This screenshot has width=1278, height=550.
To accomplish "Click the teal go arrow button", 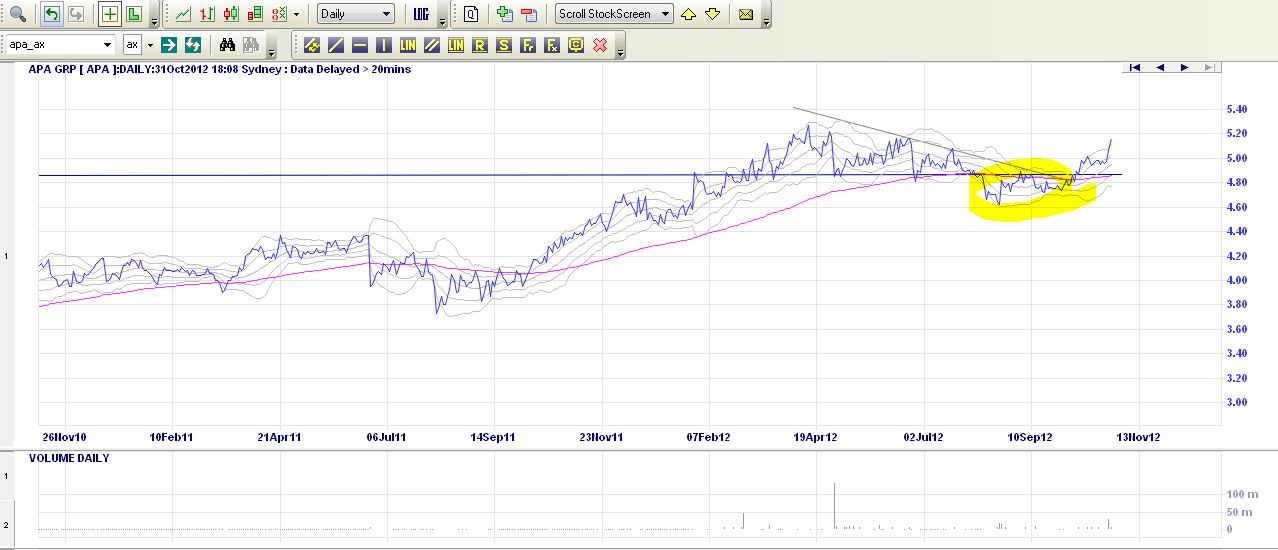I will [169, 44].
